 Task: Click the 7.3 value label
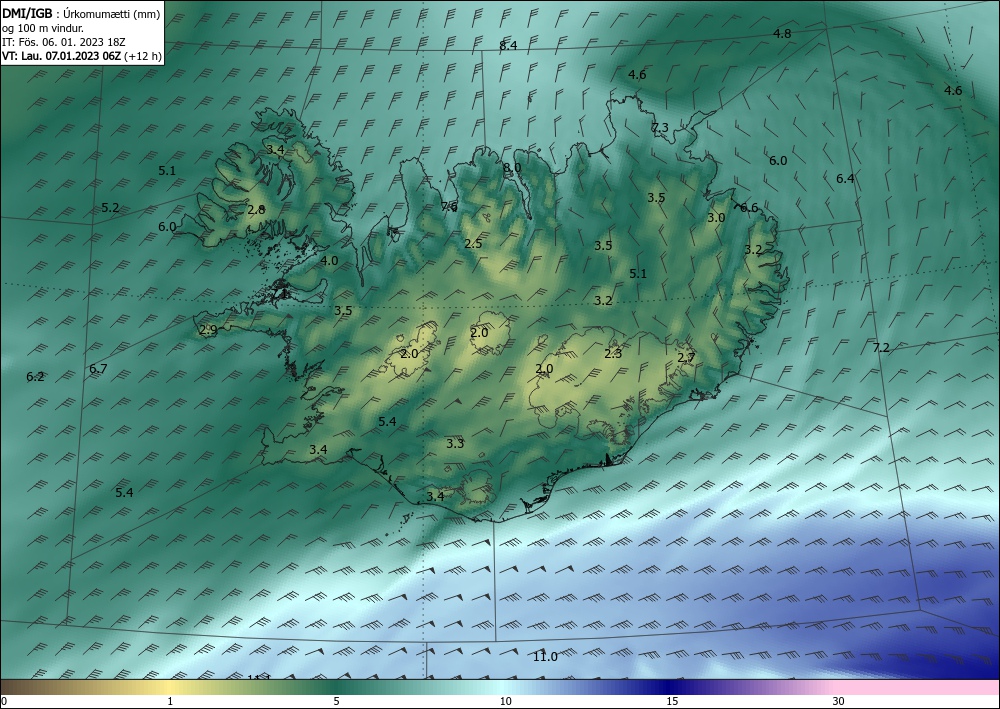[x=660, y=128]
